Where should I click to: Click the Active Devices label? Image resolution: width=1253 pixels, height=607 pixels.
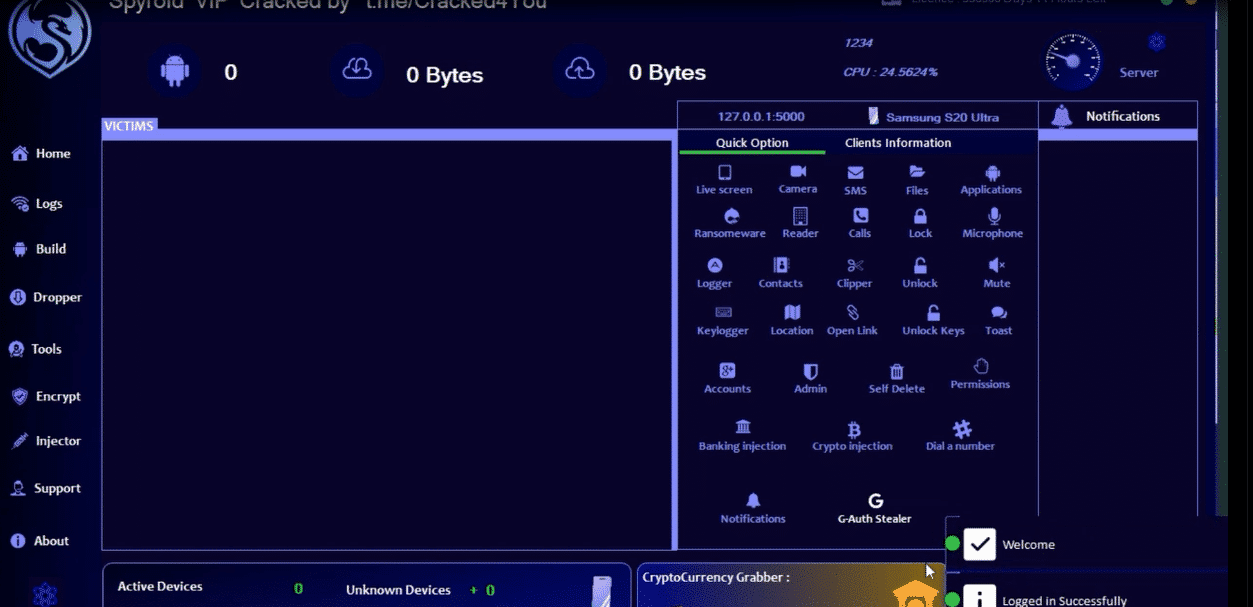160,587
